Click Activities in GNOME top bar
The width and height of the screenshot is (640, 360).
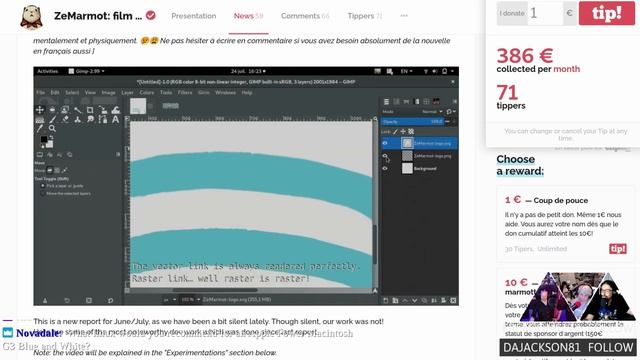pos(47,71)
